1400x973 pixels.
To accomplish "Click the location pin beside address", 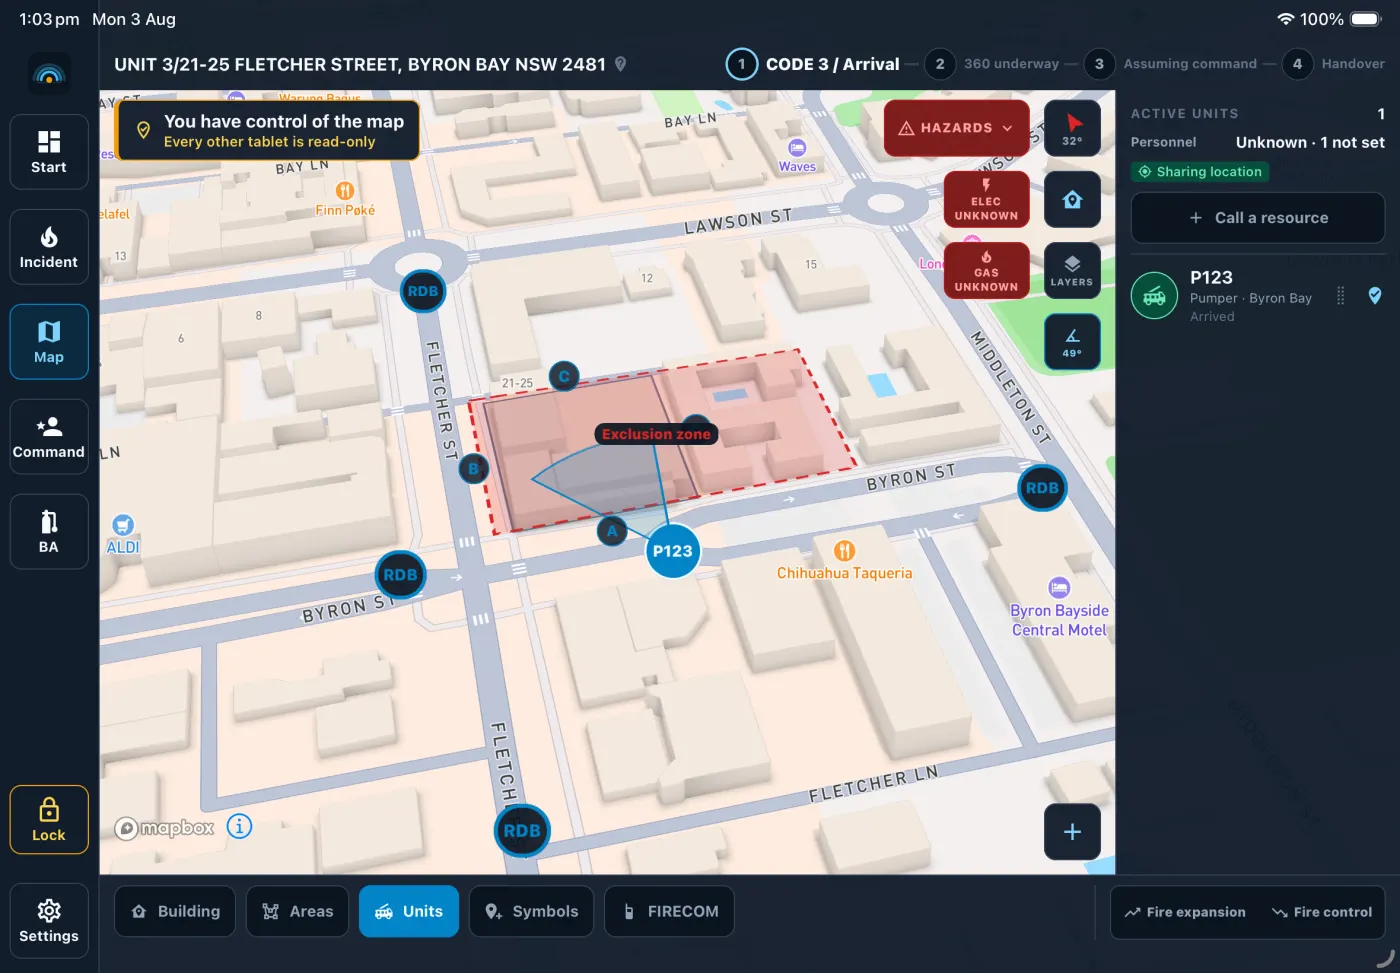I will pyautogui.click(x=621, y=64).
